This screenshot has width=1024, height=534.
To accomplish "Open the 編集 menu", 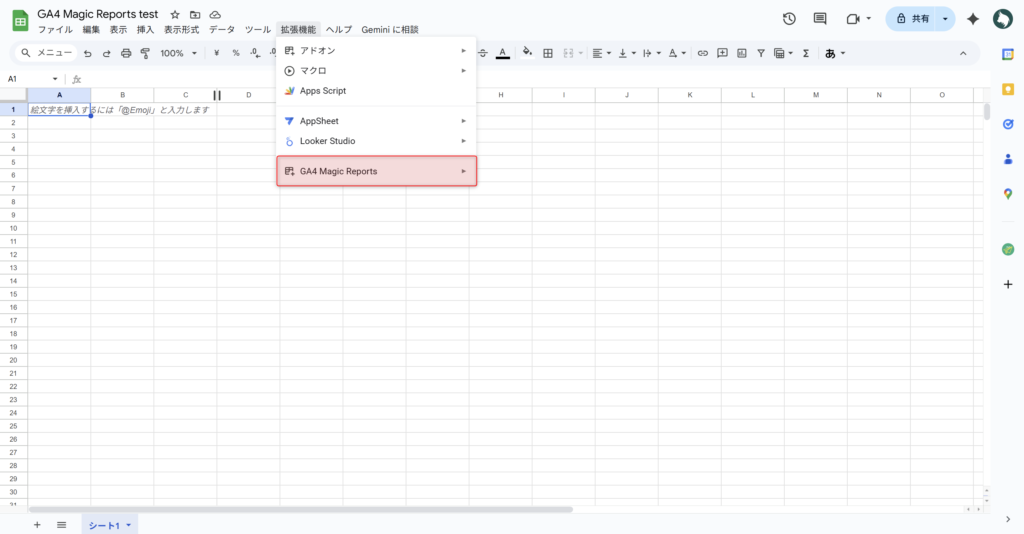I will pyautogui.click(x=91, y=29).
